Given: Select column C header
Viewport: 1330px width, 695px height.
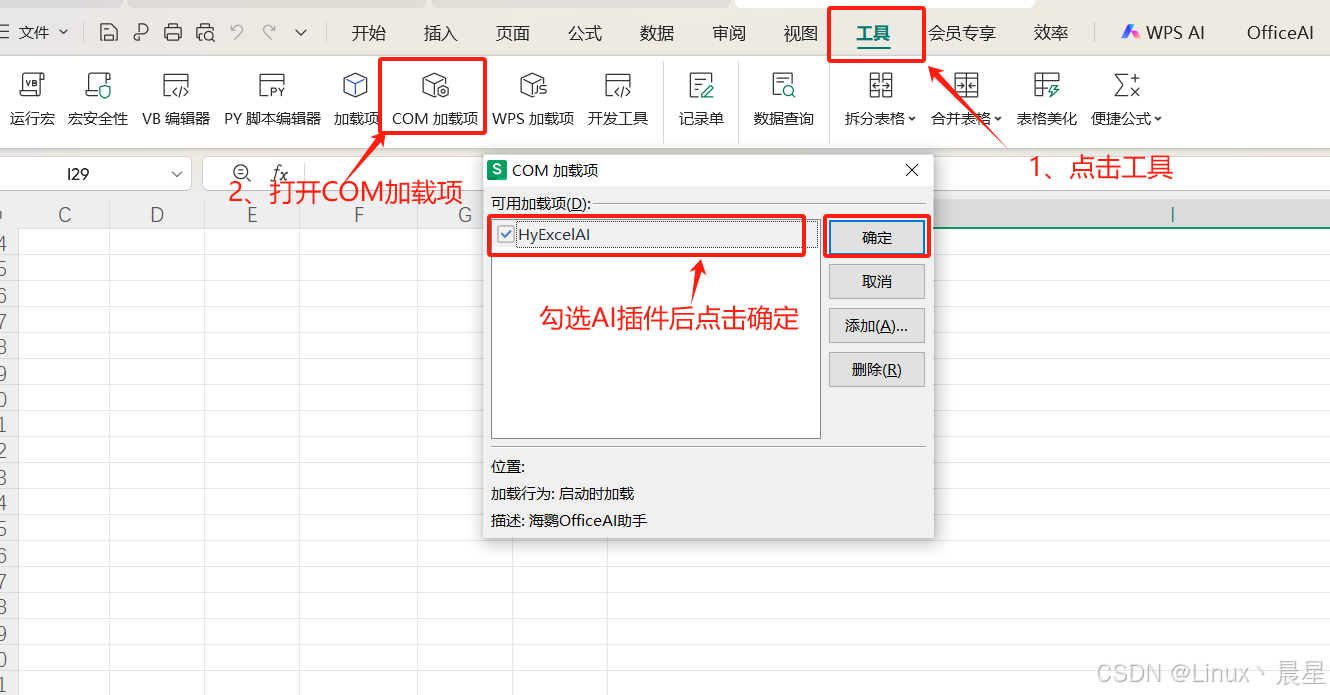Looking at the screenshot, I should click(65, 214).
